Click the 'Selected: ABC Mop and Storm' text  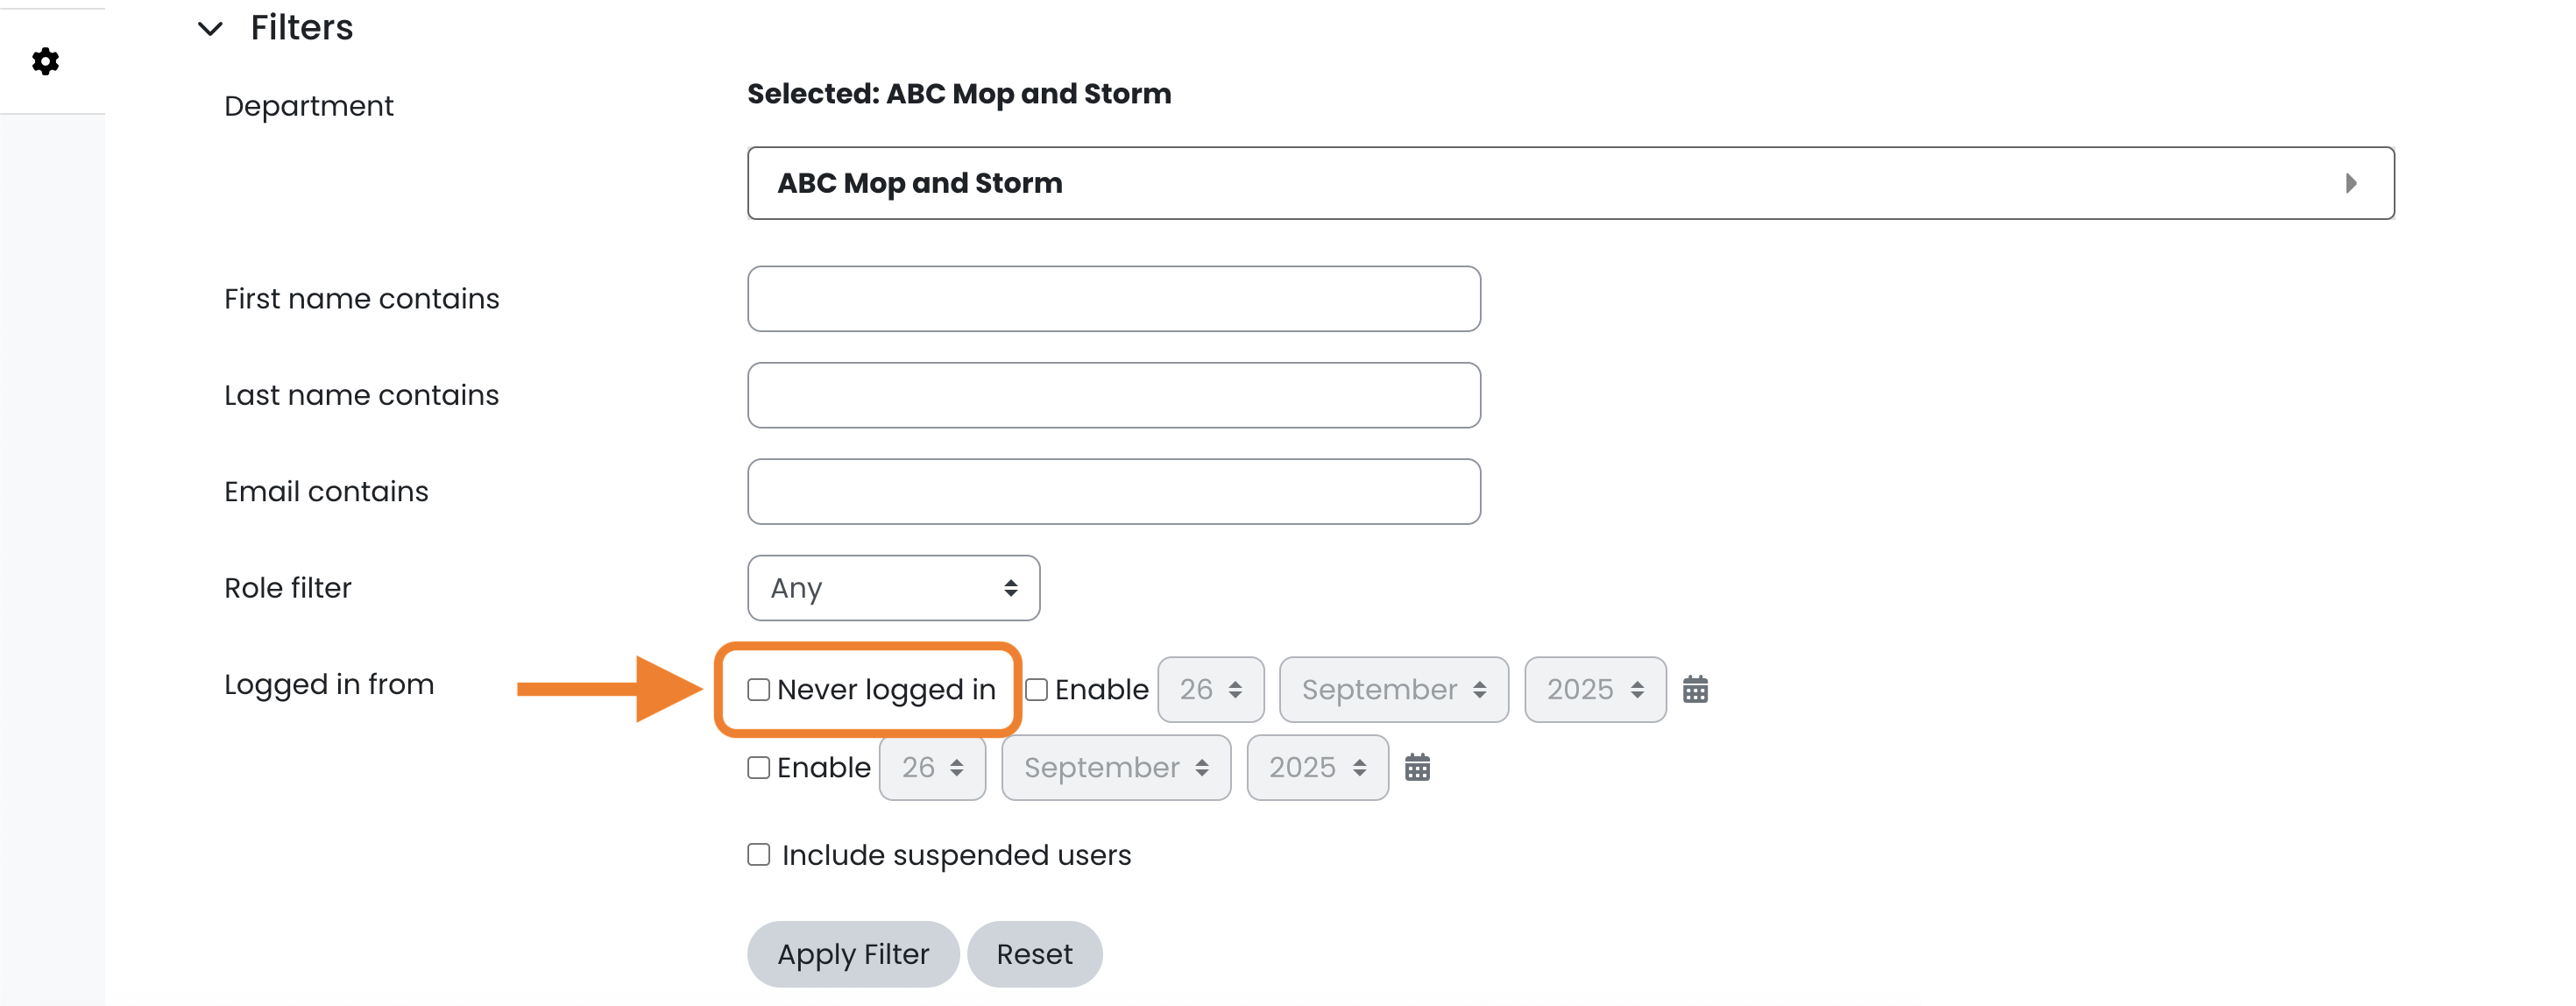(x=959, y=93)
